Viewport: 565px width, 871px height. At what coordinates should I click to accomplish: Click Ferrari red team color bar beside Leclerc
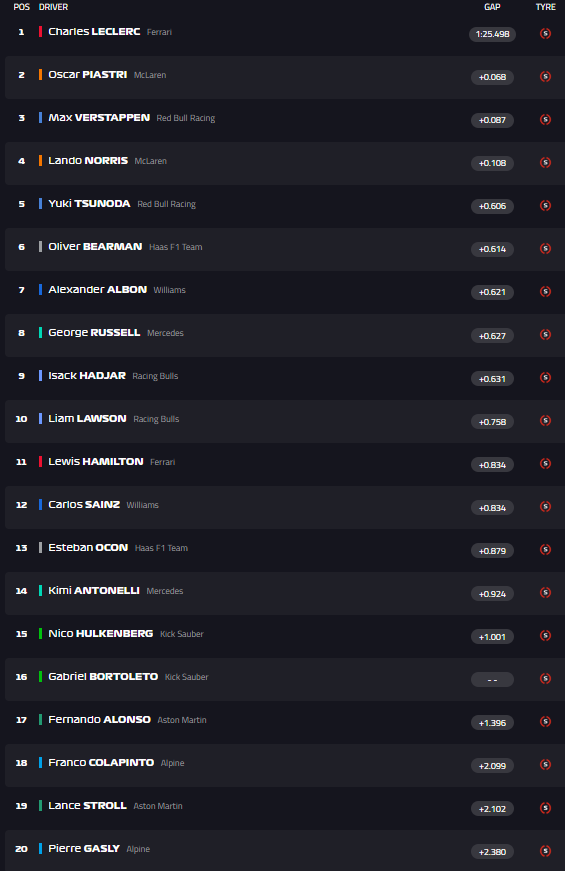[41, 32]
